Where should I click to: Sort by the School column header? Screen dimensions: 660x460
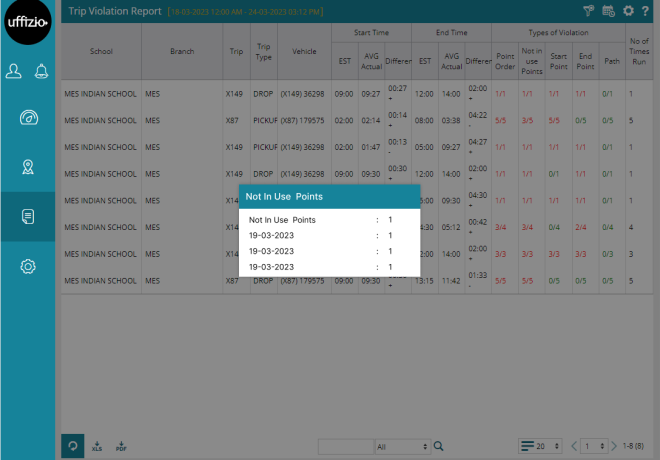point(101,50)
